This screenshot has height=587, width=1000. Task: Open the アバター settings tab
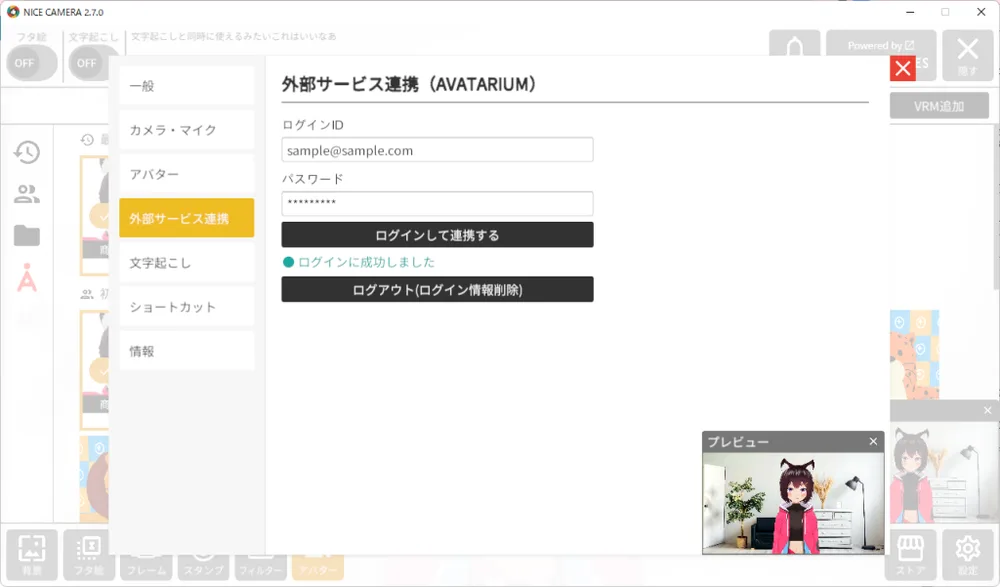coord(186,174)
